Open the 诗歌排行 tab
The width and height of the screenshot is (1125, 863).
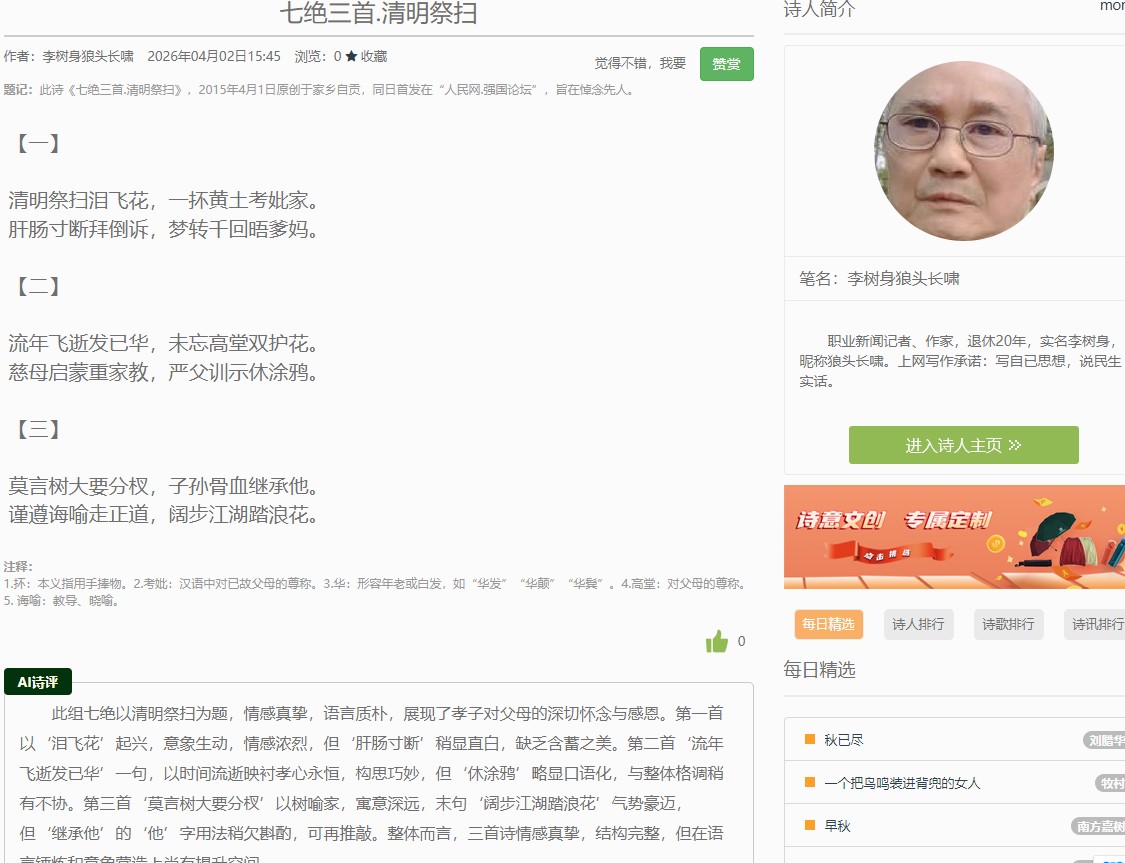1008,625
